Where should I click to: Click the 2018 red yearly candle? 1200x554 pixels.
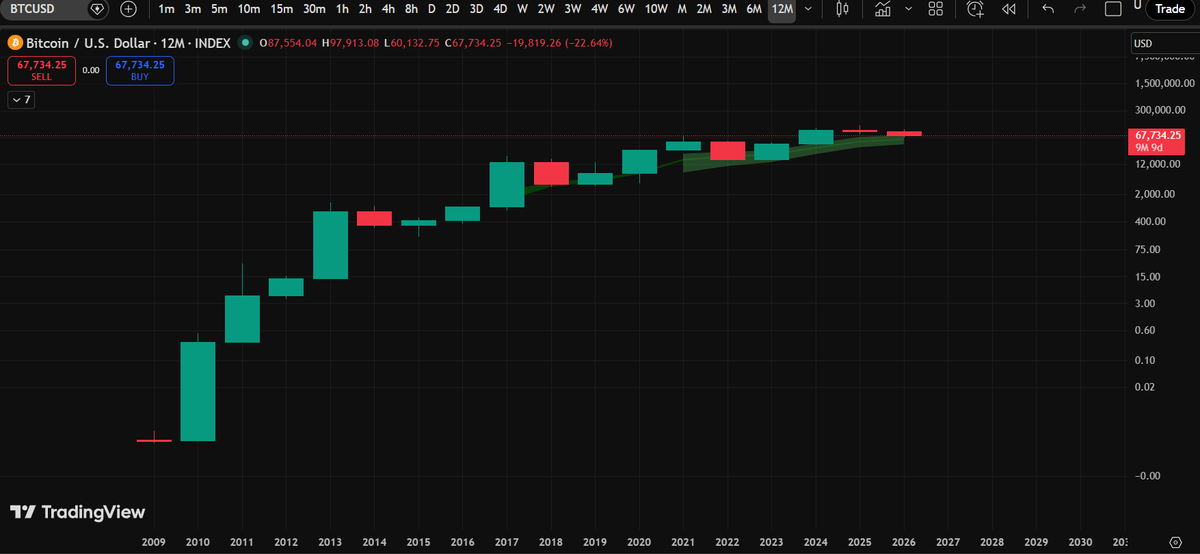[x=551, y=173]
